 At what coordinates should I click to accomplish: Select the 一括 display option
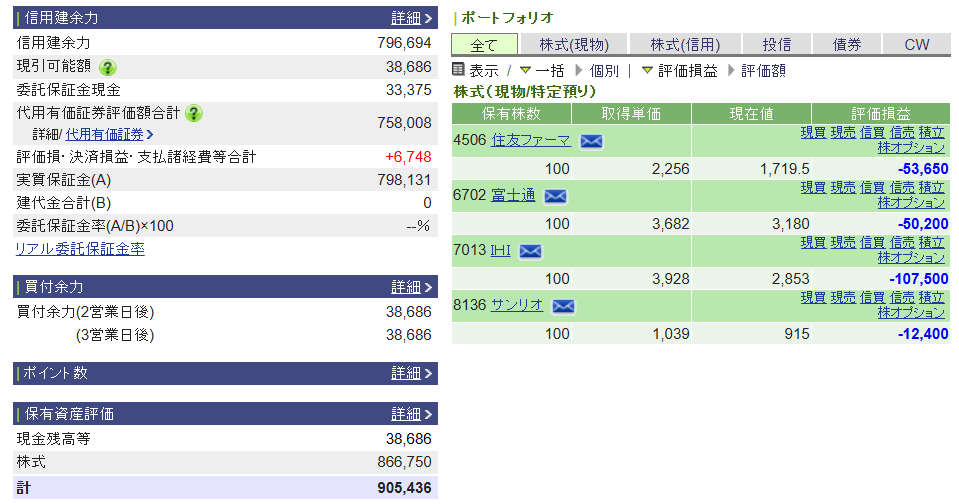click(x=549, y=71)
